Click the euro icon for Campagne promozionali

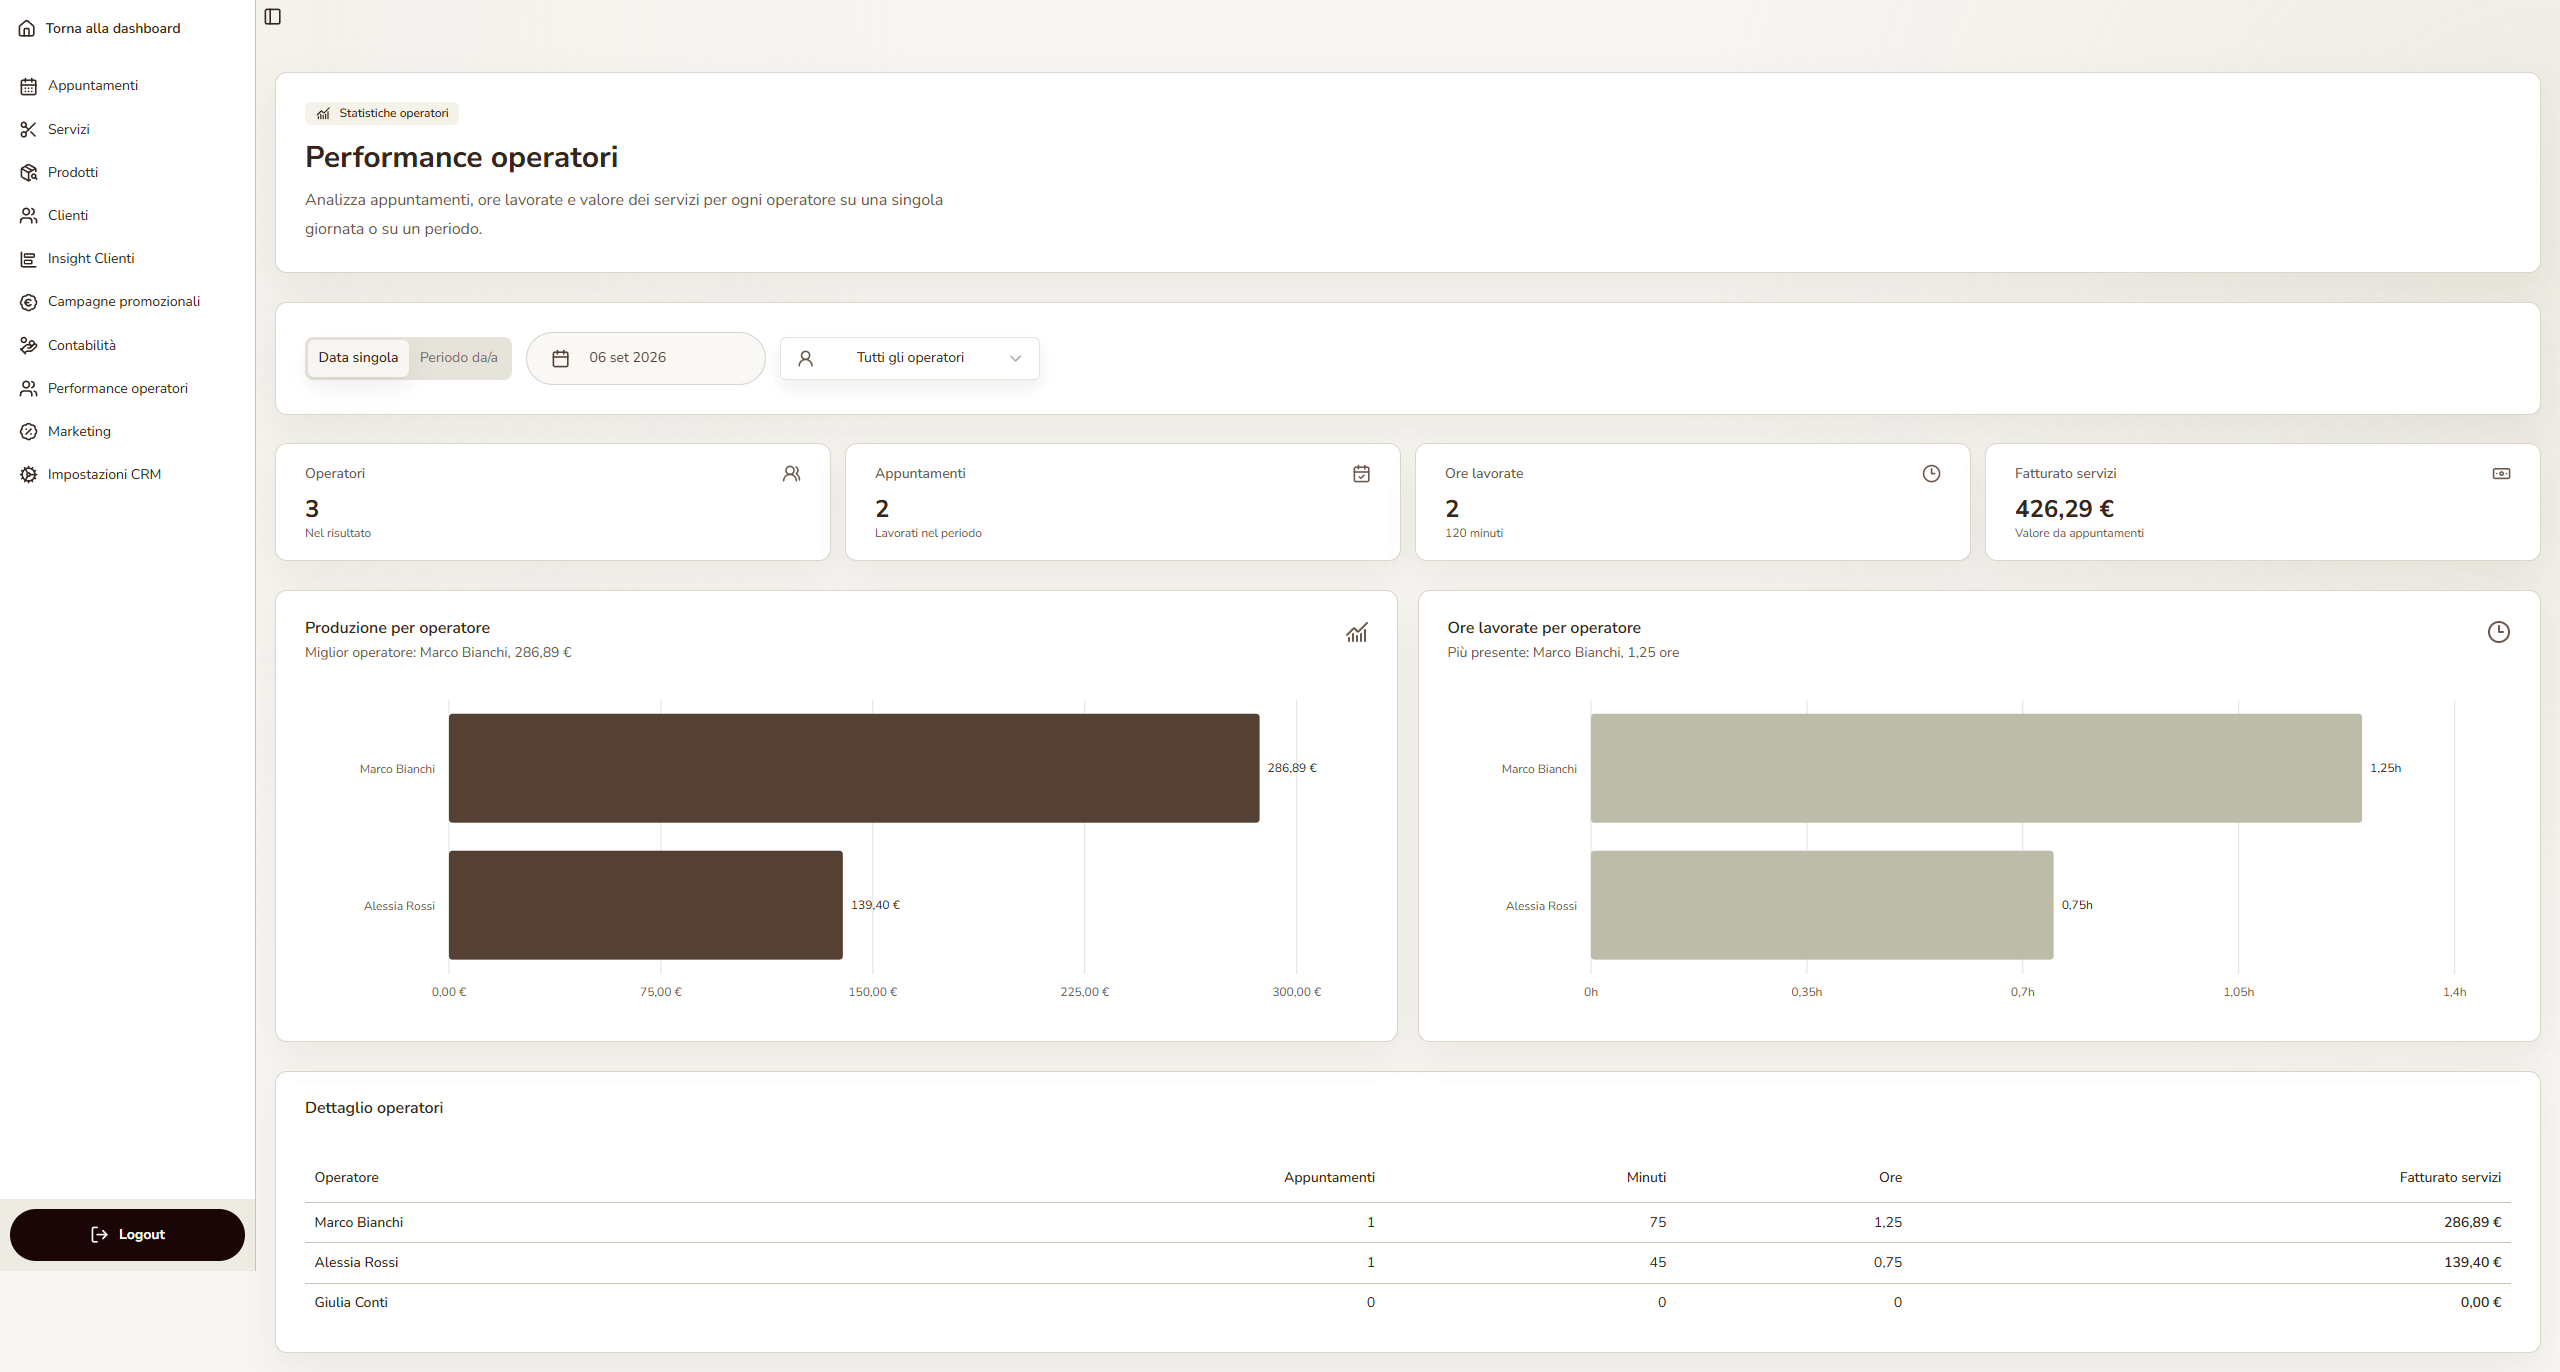(28, 302)
